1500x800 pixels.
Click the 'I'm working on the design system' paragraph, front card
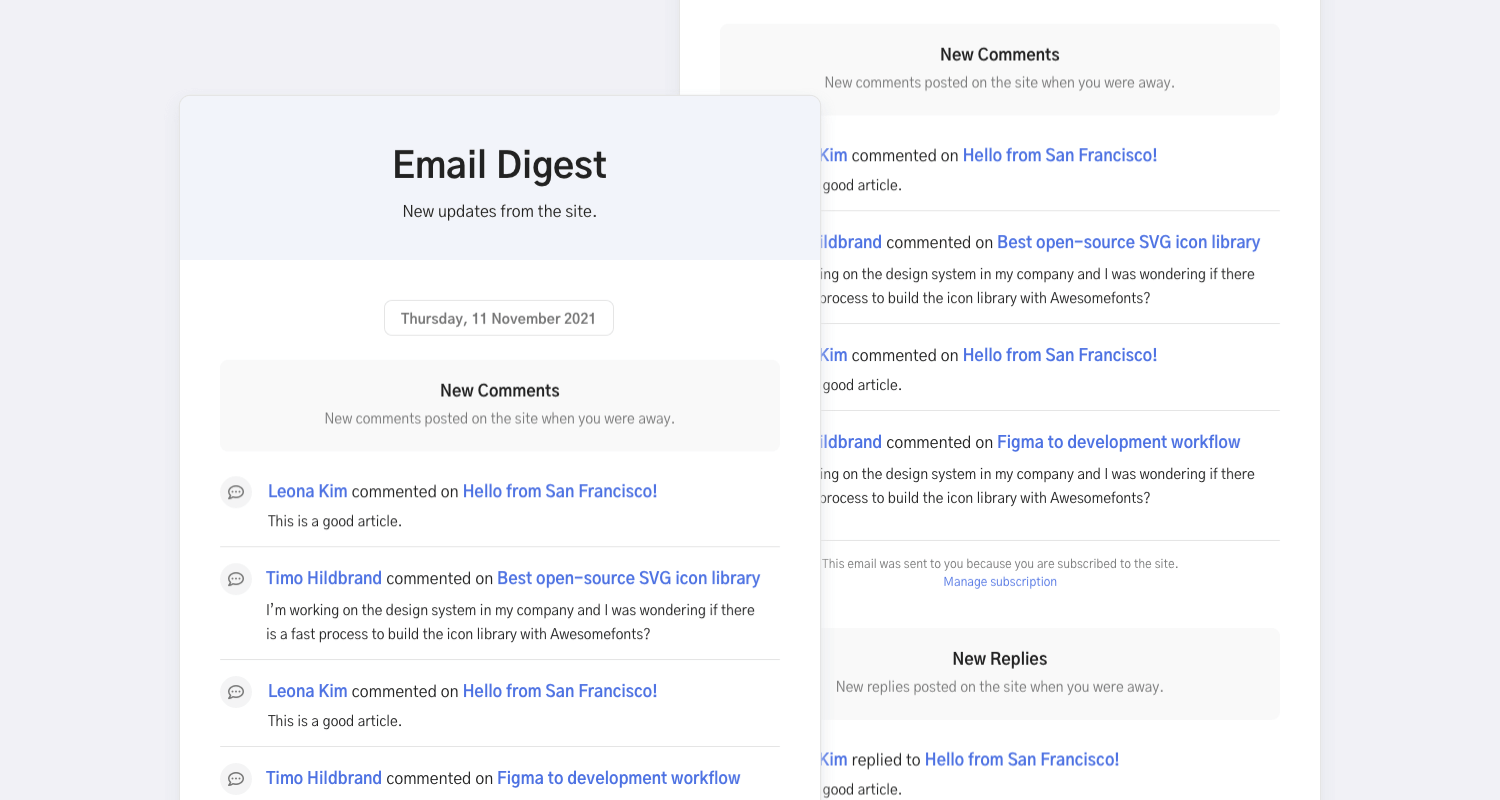(x=510, y=622)
